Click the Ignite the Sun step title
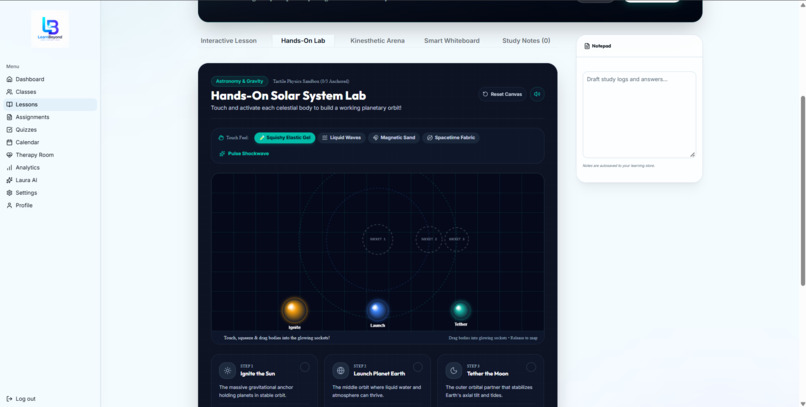The width and height of the screenshot is (806, 407). (x=258, y=374)
